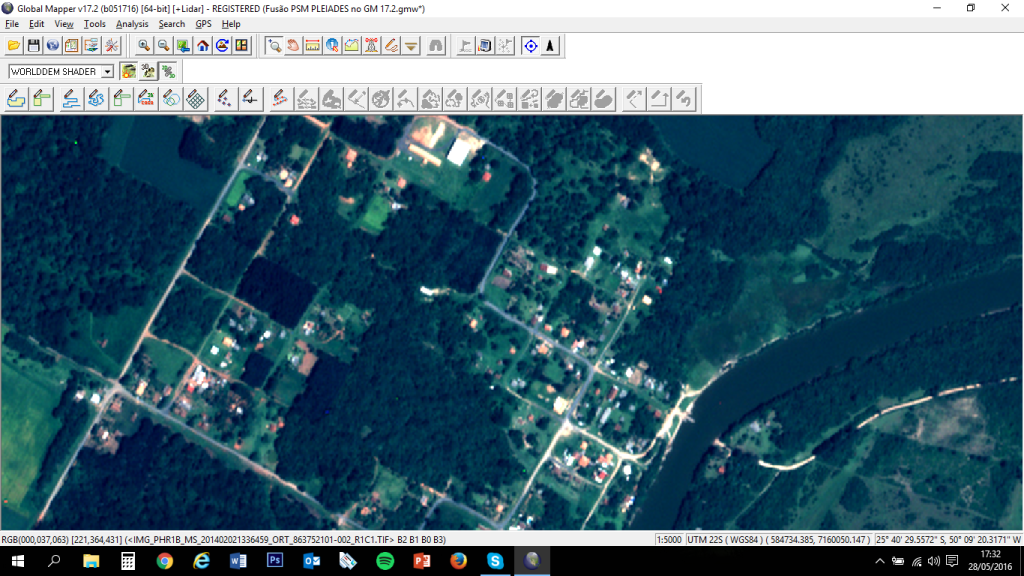Viewport: 1024px width, 576px height.
Task: Select the Path Profile tool icon
Action: click(x=351, y=45)
